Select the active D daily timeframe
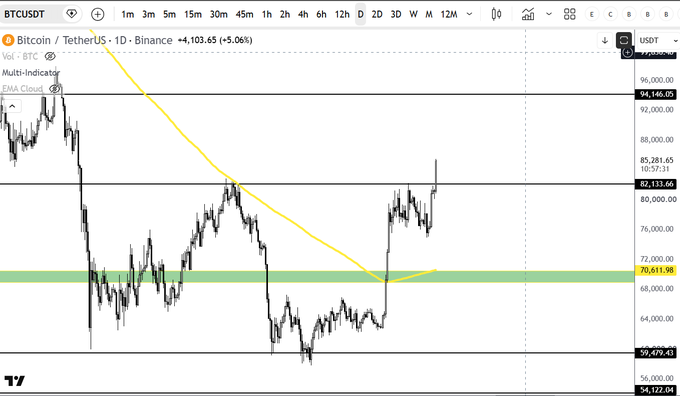Viewport: 680px width, 396px height. 360,14
